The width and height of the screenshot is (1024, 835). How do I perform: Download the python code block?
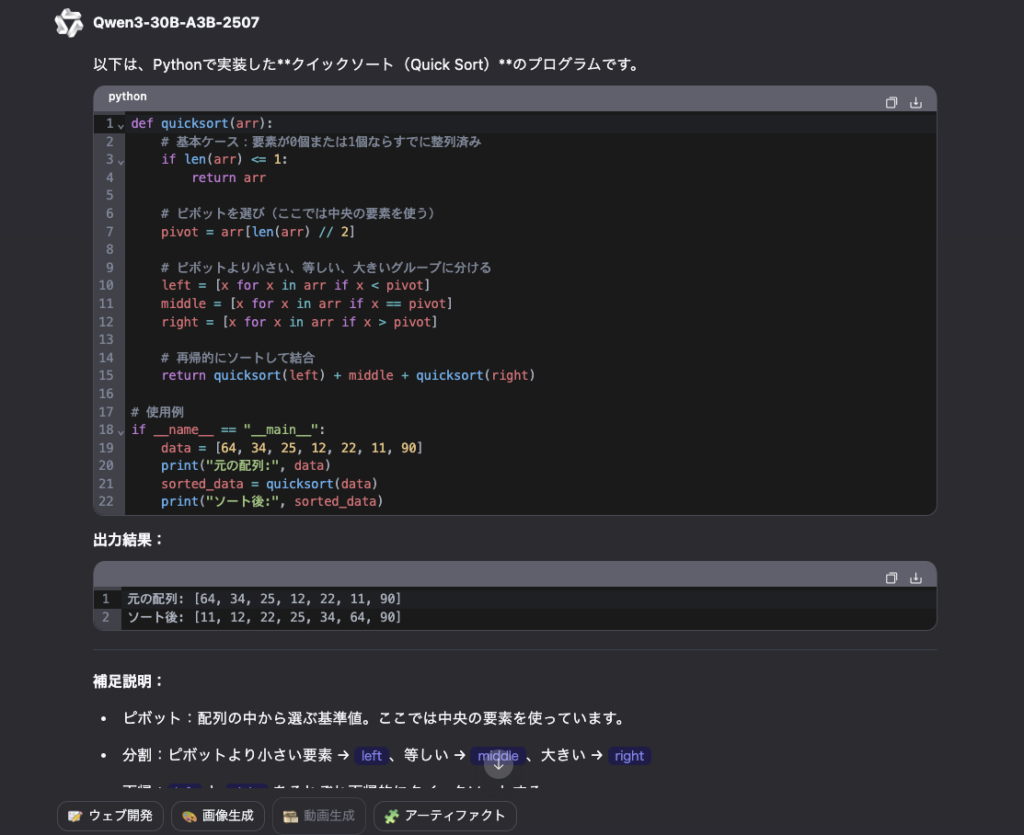tap(916, 102)
